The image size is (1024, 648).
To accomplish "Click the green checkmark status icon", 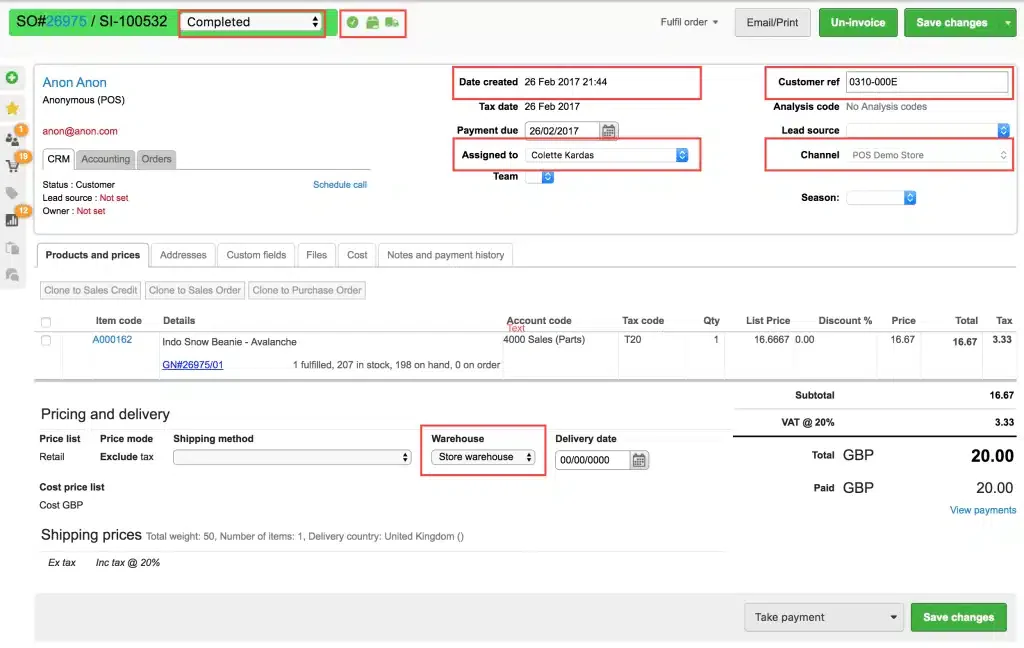I will [353, 23].
